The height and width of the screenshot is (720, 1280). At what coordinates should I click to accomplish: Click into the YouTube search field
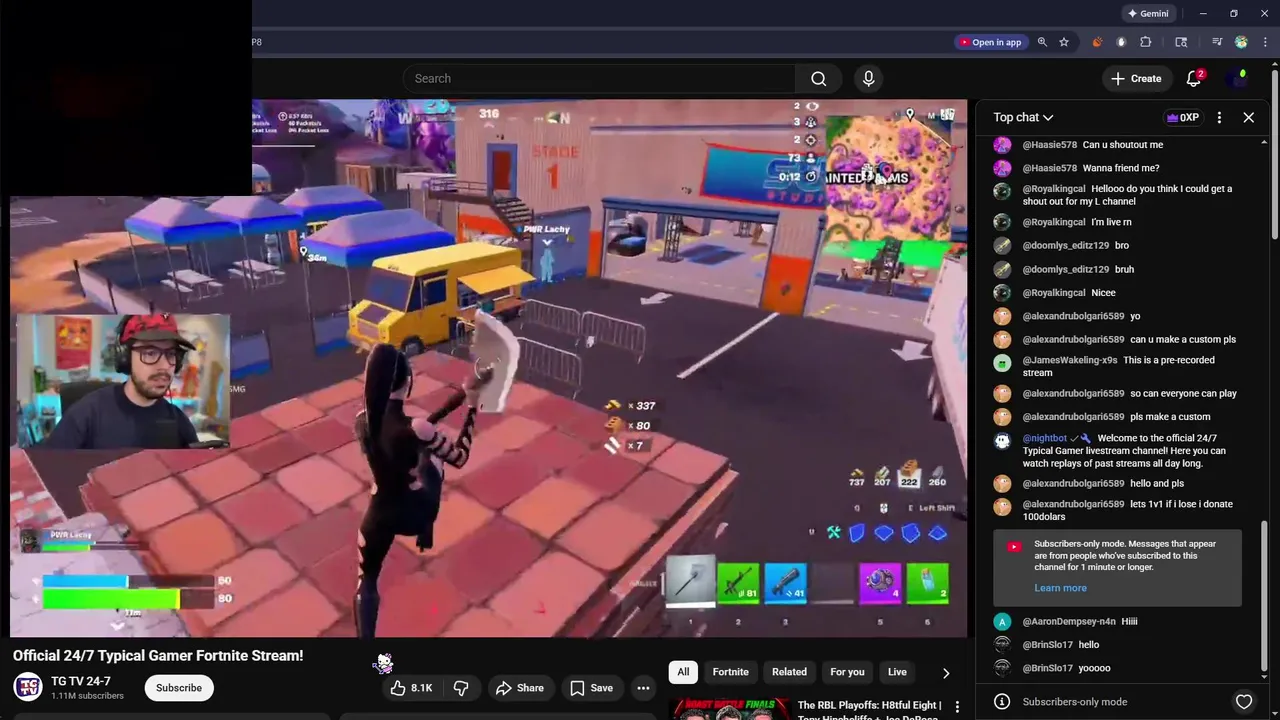[600, 78]
